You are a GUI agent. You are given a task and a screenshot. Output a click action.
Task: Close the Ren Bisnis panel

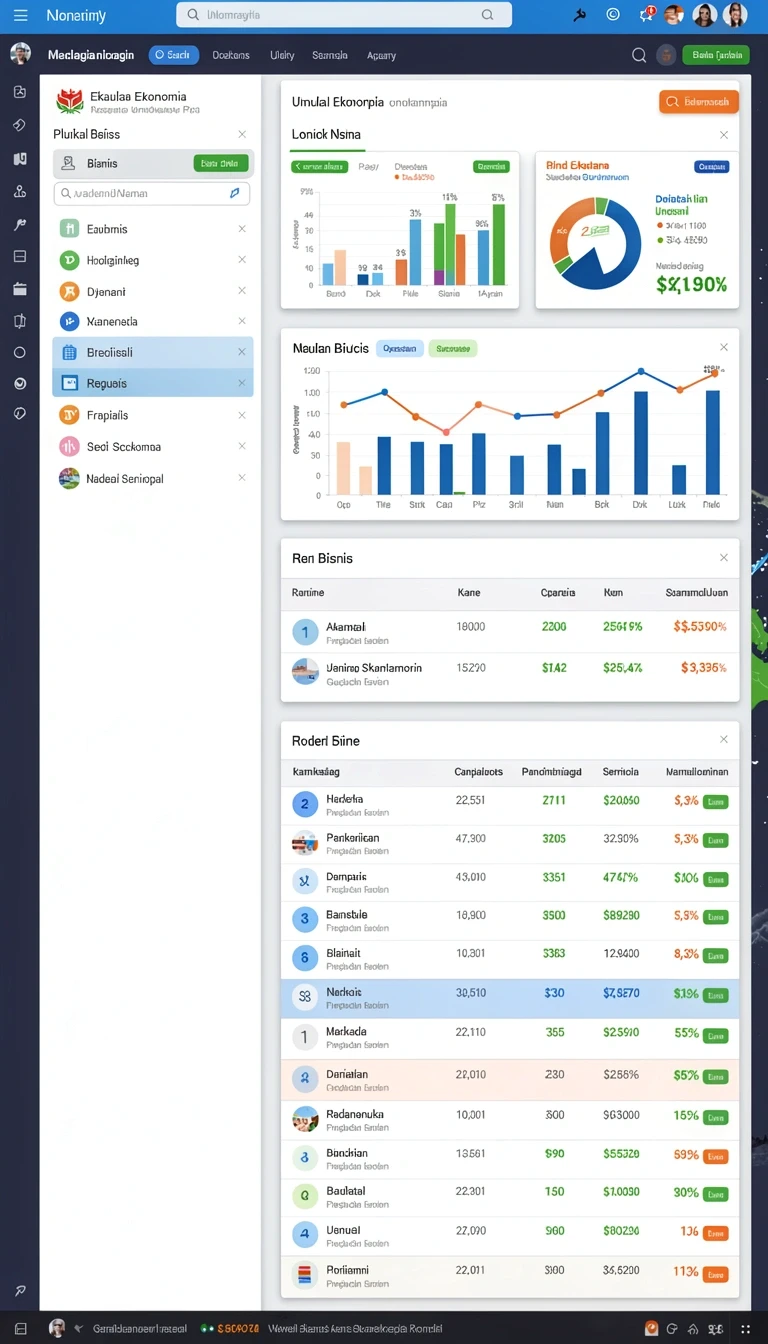pyautogui.click(x=724, y=558)
